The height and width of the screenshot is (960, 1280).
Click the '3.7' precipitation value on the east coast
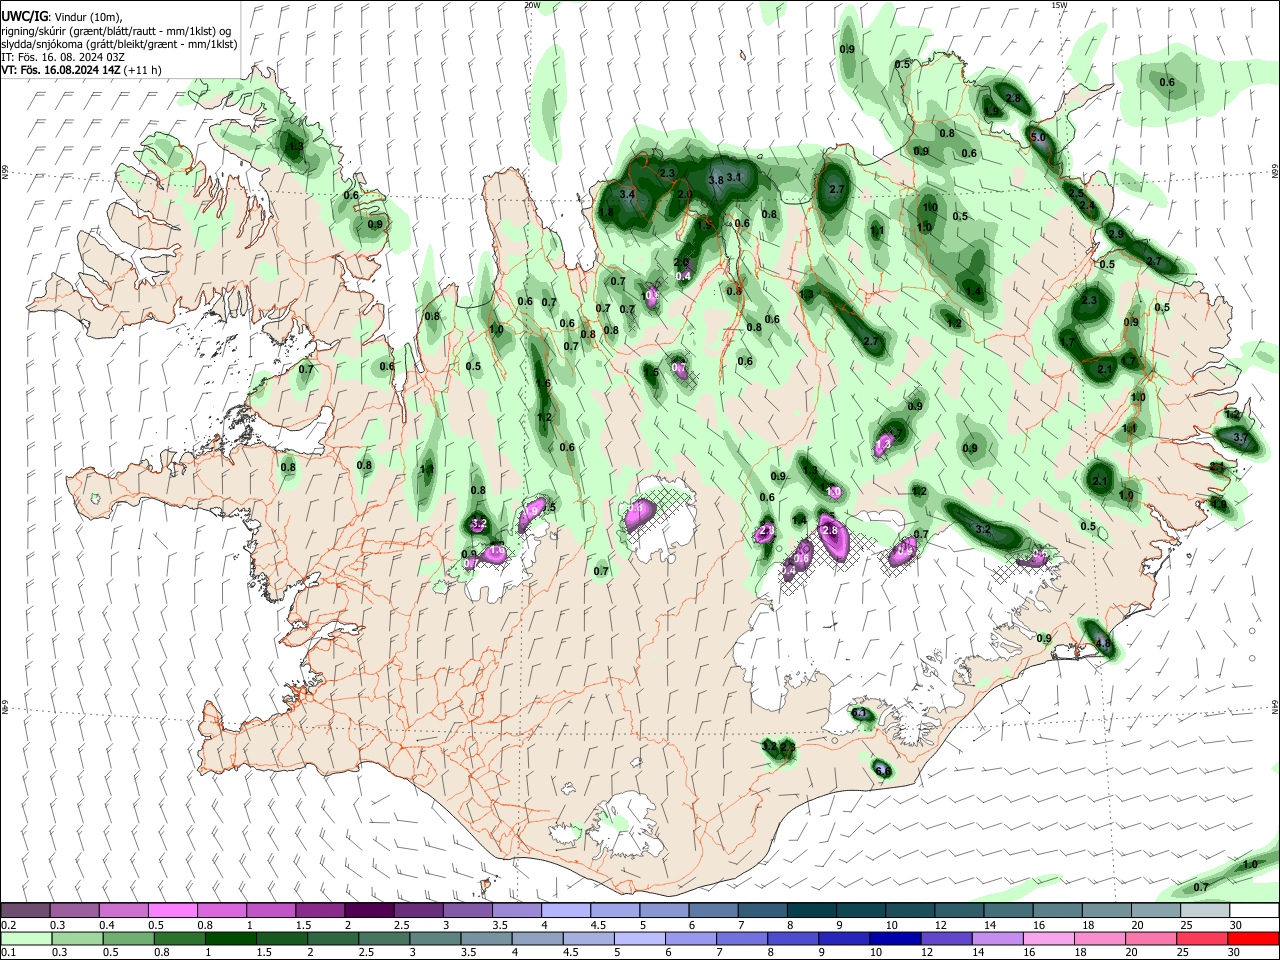(x=1241, y=437)
